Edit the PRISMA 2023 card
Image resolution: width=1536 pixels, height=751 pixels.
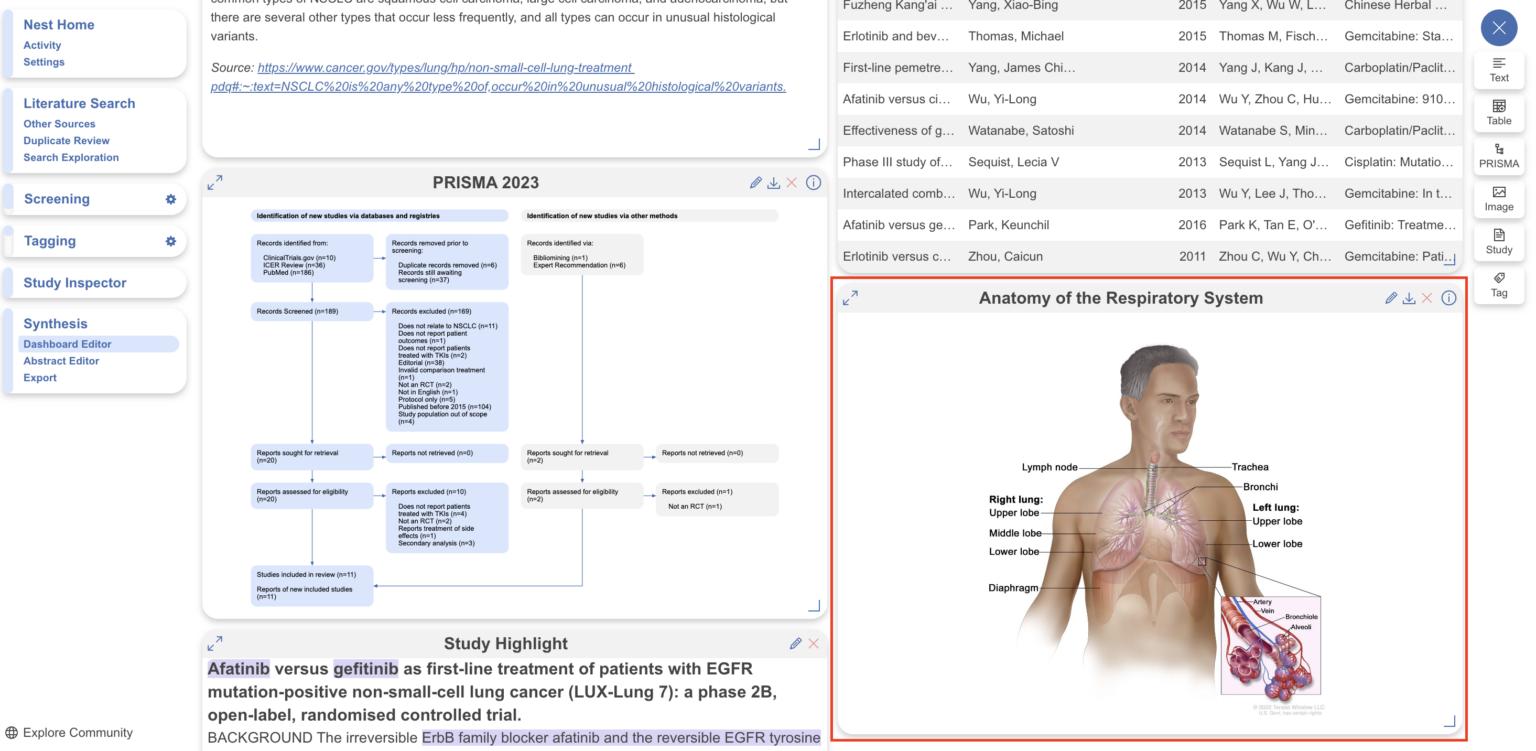pos(756,183)
